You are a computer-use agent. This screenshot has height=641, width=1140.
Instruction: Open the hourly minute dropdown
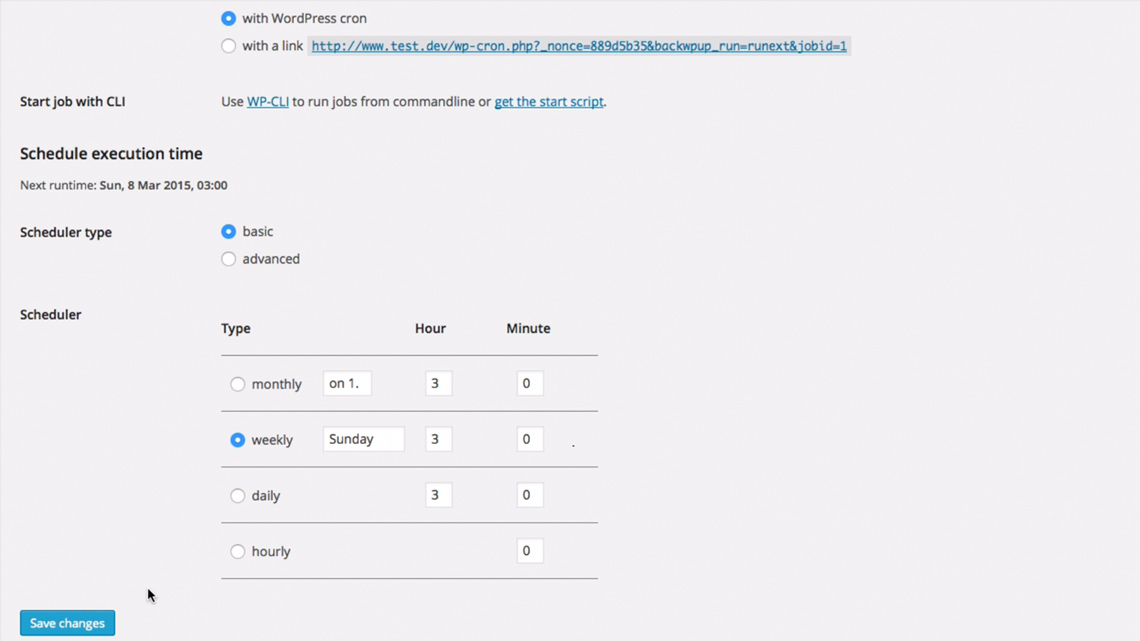tap(530, 551)
